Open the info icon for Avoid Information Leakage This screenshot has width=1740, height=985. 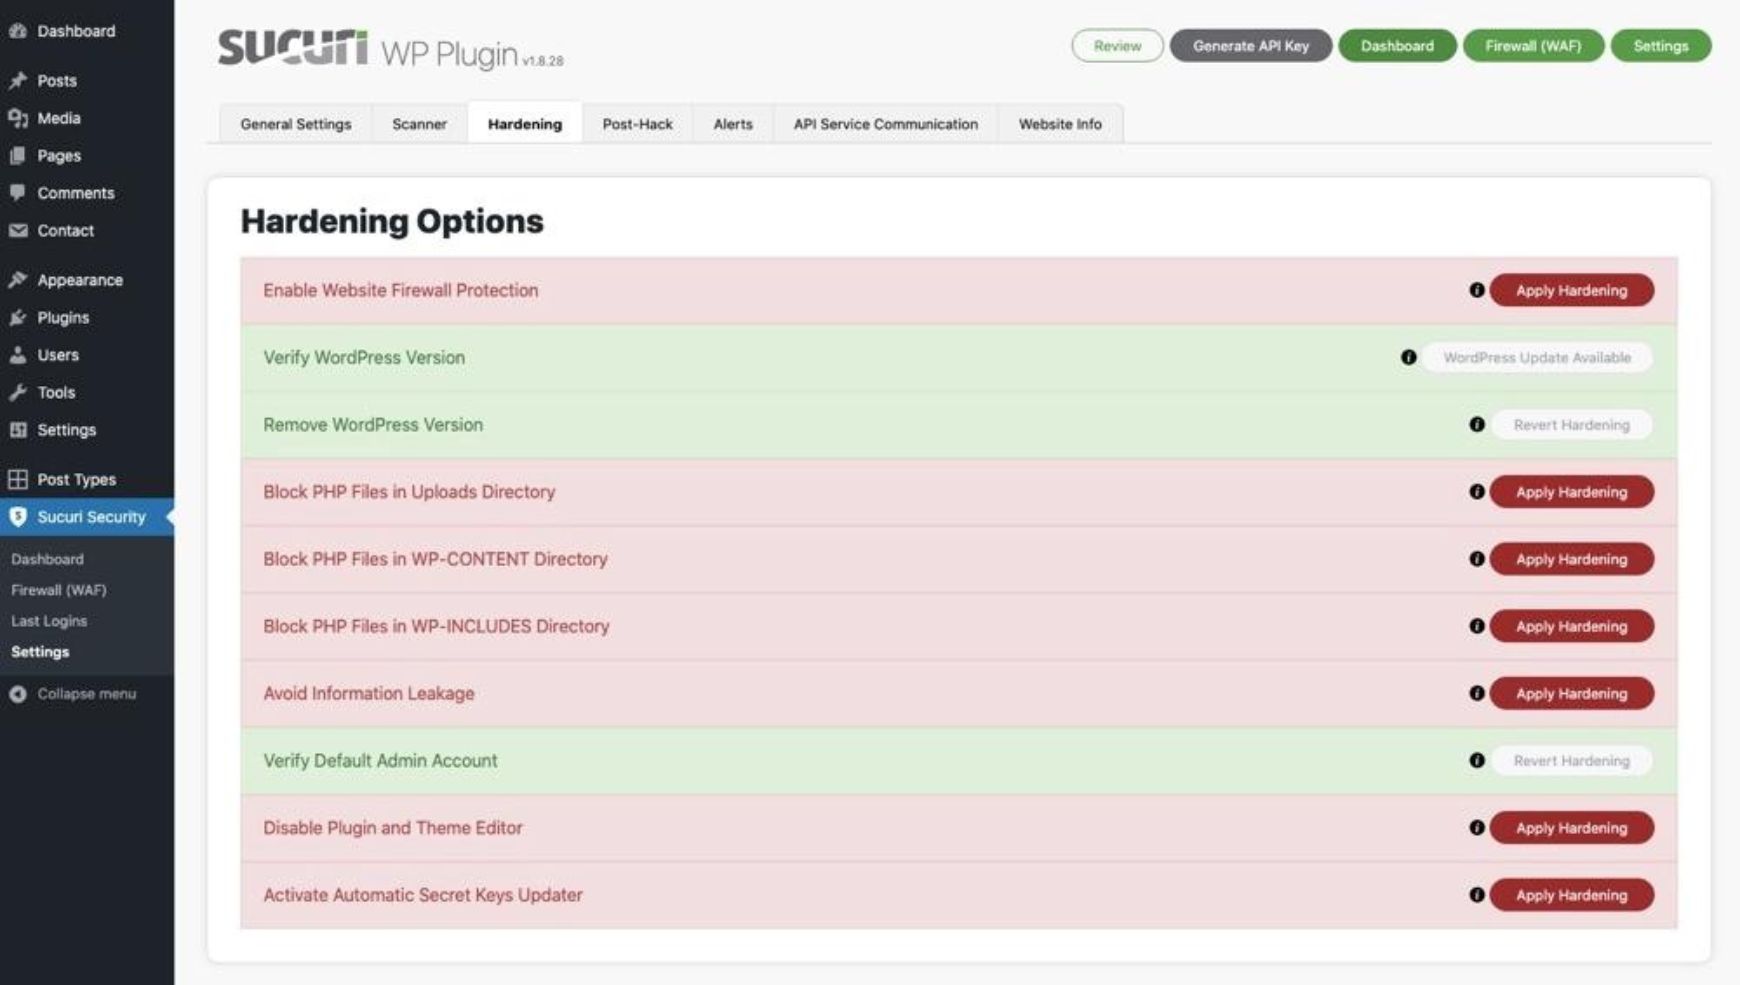1476,693
